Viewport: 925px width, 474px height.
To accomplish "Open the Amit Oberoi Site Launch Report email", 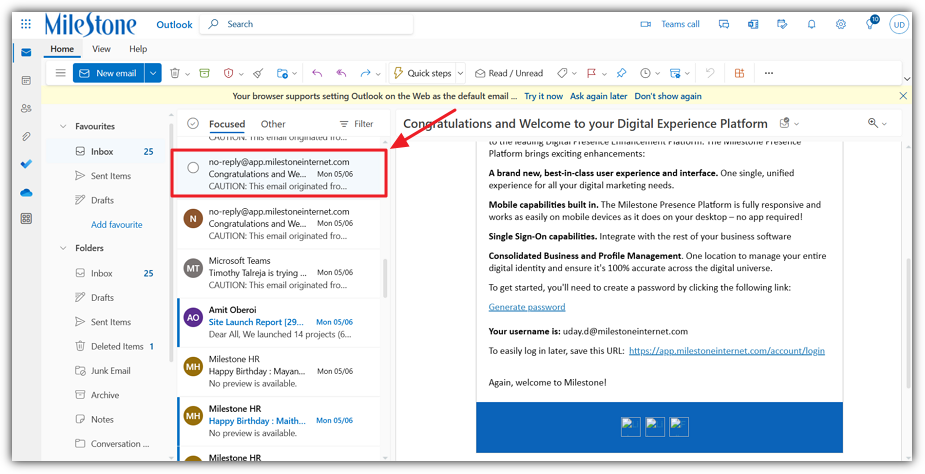I will [279, 322].
